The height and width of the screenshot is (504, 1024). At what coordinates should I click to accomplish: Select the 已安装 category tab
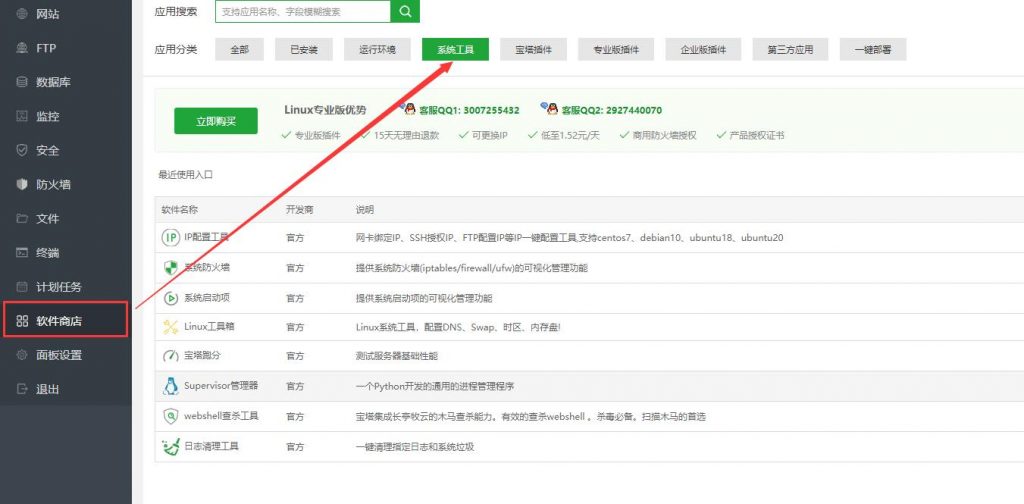pos(304,49)
